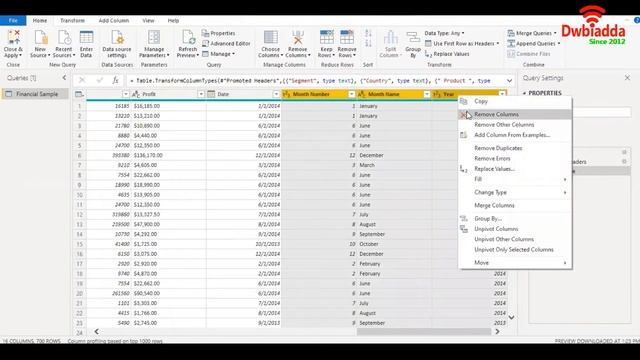This screenshot has height=360, width=640.
Task: Open the Merge Queries option
Action: point(532,33)
